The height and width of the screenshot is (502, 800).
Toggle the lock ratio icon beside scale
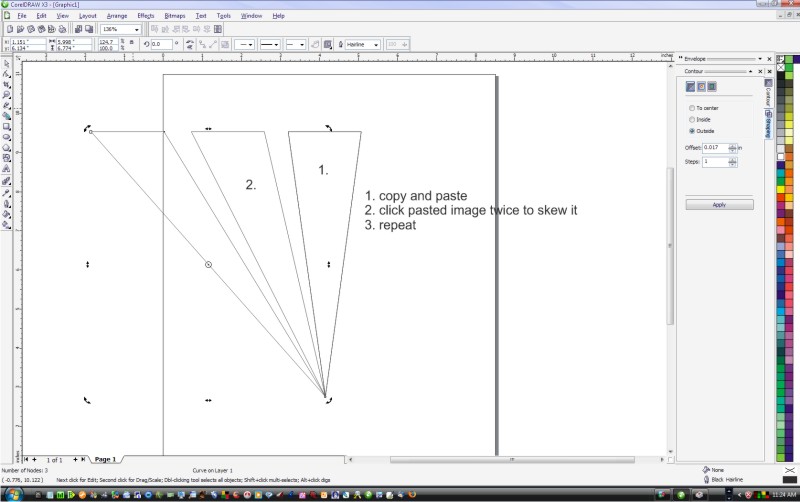click(132, 43)
